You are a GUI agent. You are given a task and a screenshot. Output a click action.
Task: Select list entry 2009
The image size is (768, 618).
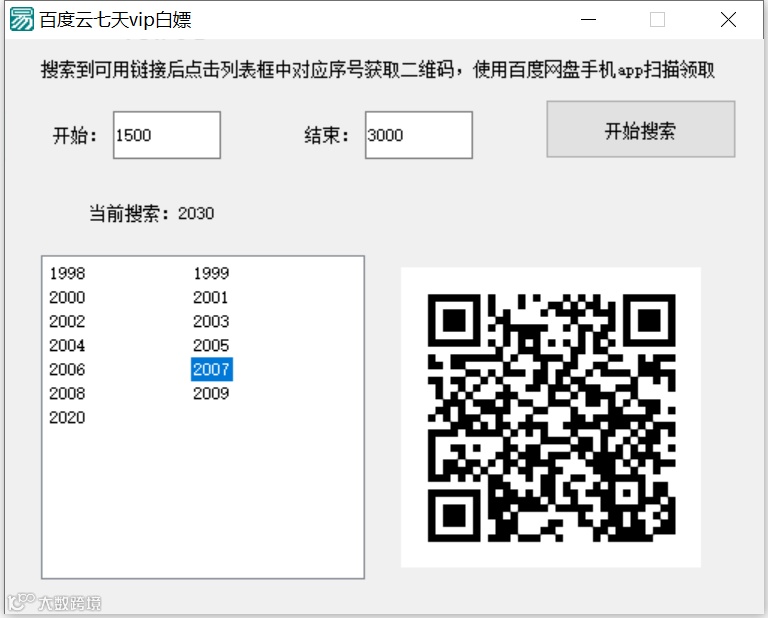tap(211, 393)
